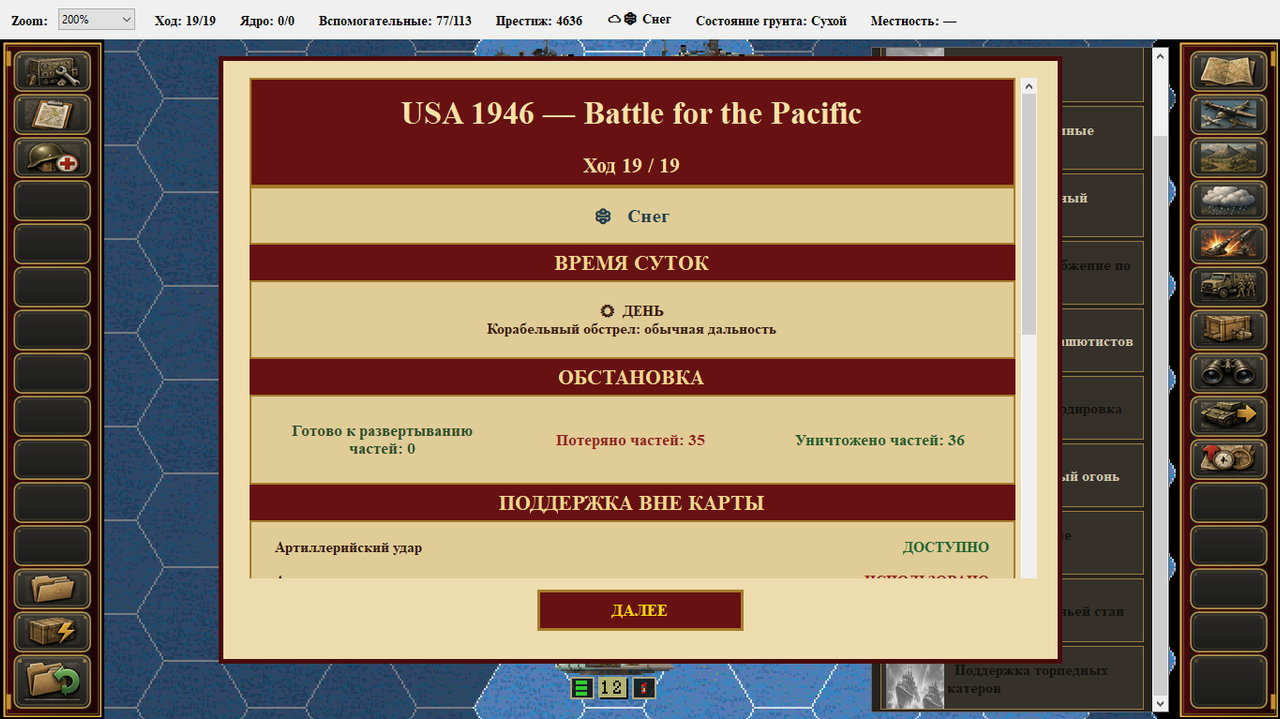The height and width of the screenshot is (719, 1280).
Task: Click the crate with lightning bolt icon
Action: [52, 631]
